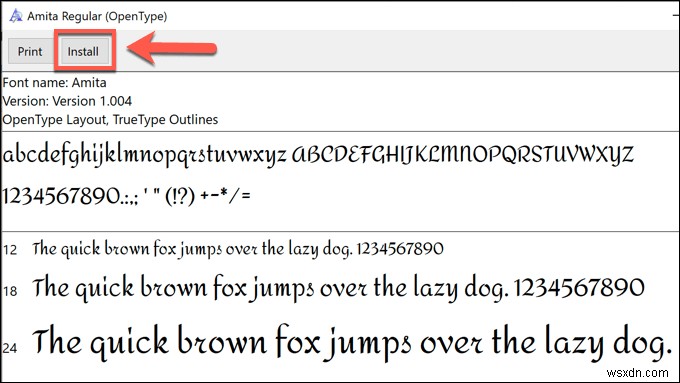Minimize the font viewer window
680x383 pixels.
[x=676, y=16]
